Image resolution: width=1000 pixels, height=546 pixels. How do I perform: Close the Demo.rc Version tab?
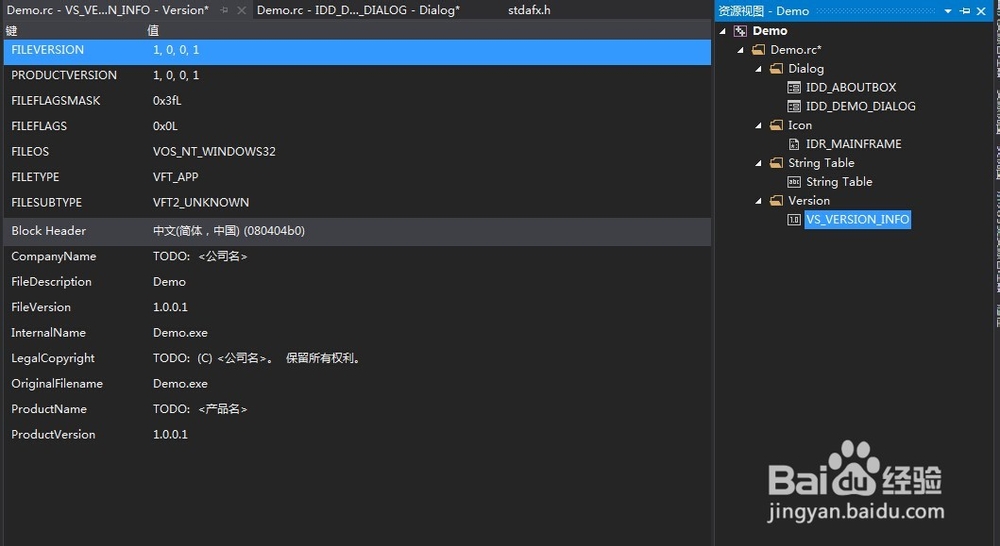tap(241, 10)
